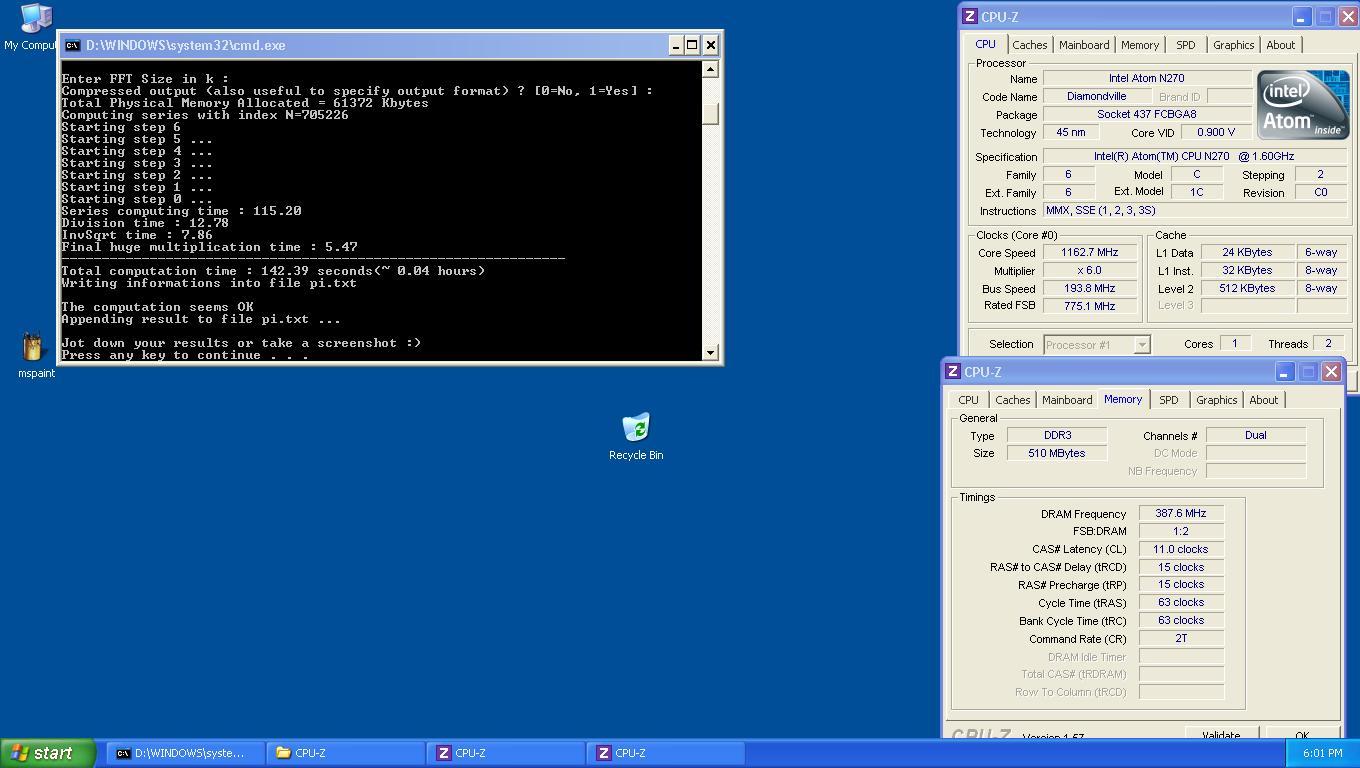The width and height of the screenshot is (1360, 768).
Task: Click the x 6.0 multiplier value
Action: click(x=1089, y=270)
